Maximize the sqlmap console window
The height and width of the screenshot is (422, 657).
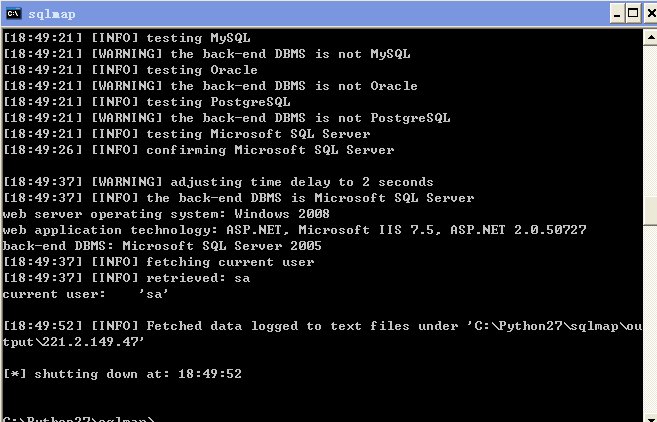[634, 14]
